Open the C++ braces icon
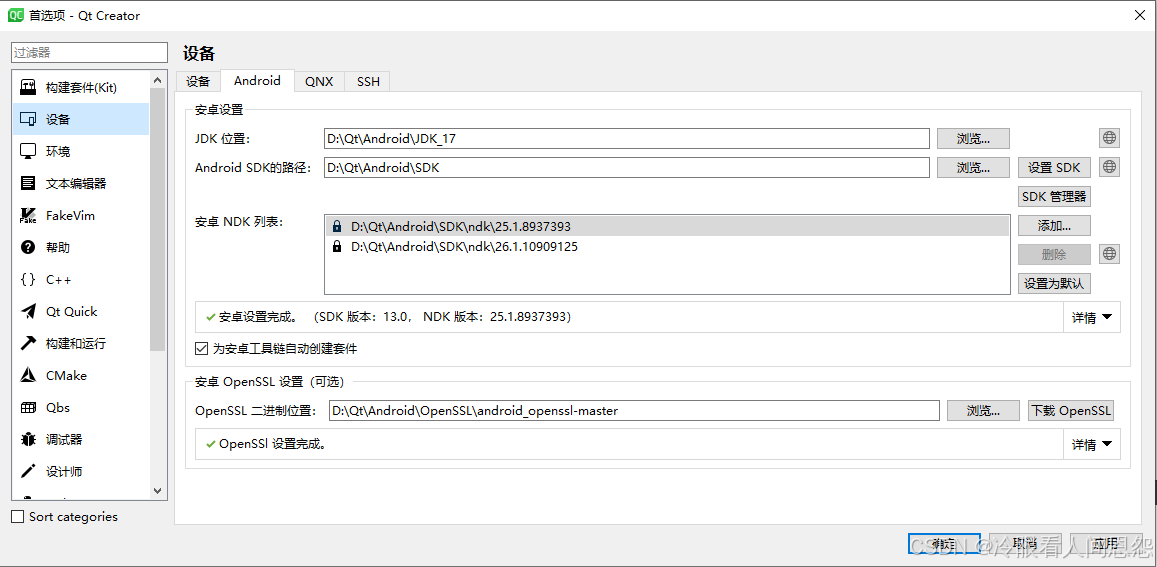 pyautogui.click(x=28, y=280)
